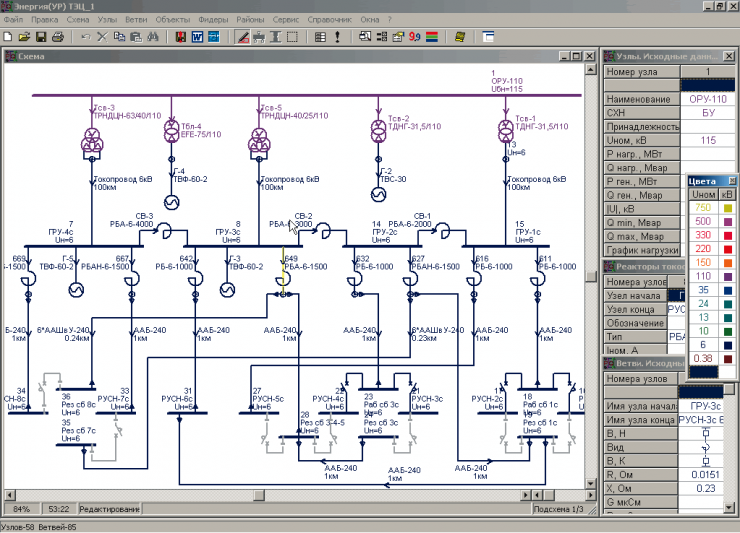Click the Подсхема 1/3 status indicator
The height and width of the screenshot is (533, 740).
[x=558, y=509]
